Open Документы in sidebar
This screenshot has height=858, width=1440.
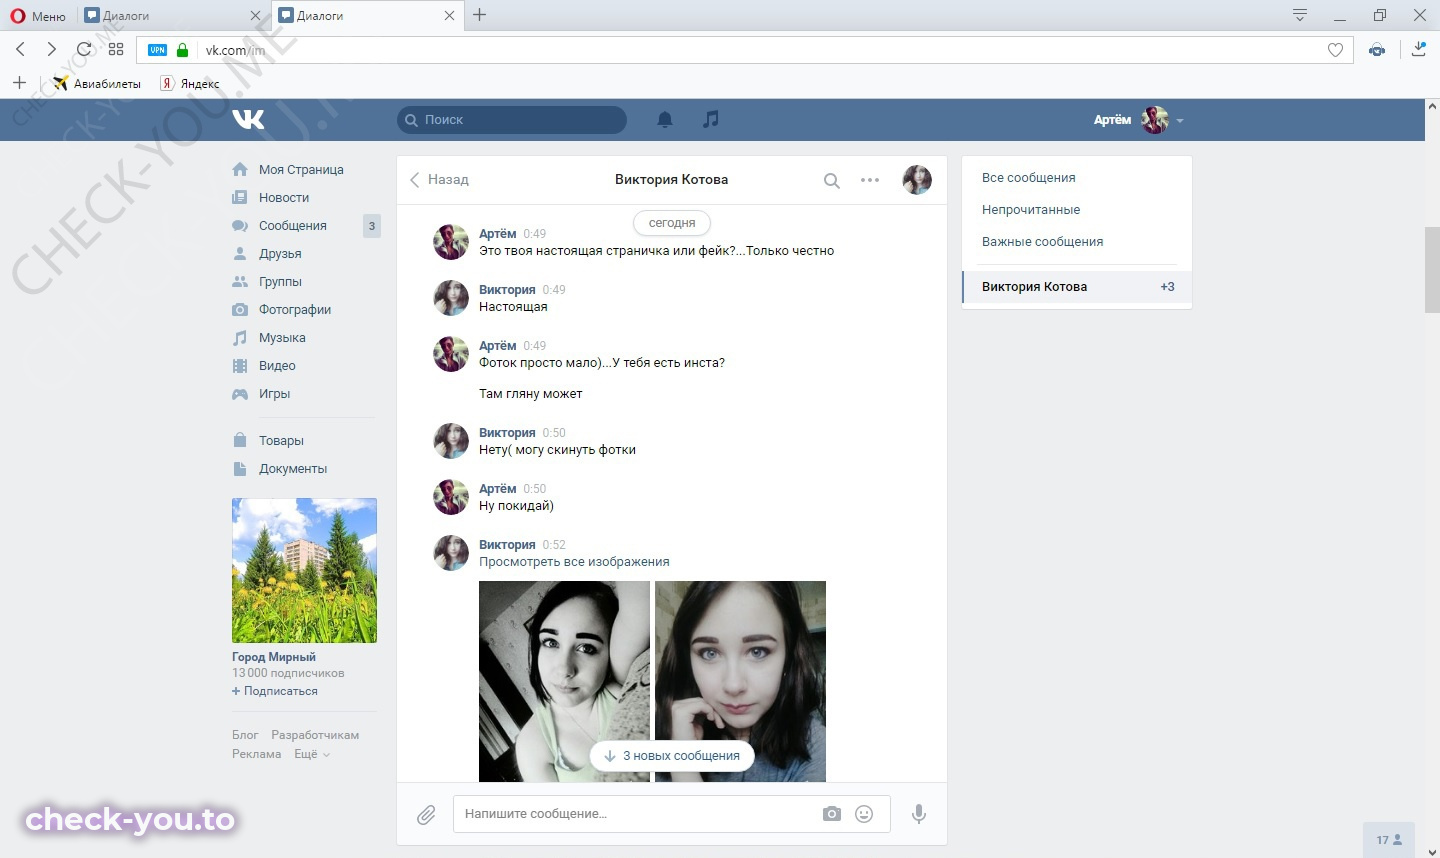click(x=293, y=468)
